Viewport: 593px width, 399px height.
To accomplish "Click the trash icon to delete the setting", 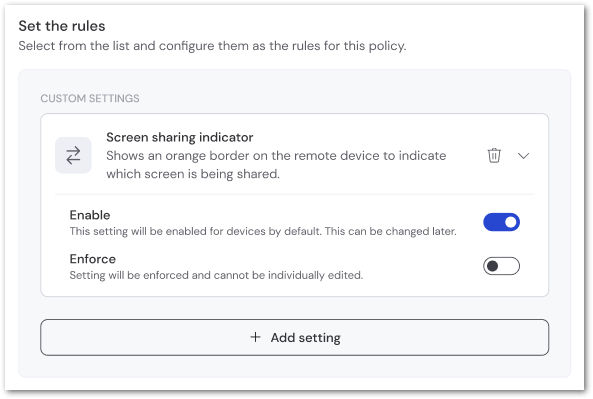I will (494, 155).
